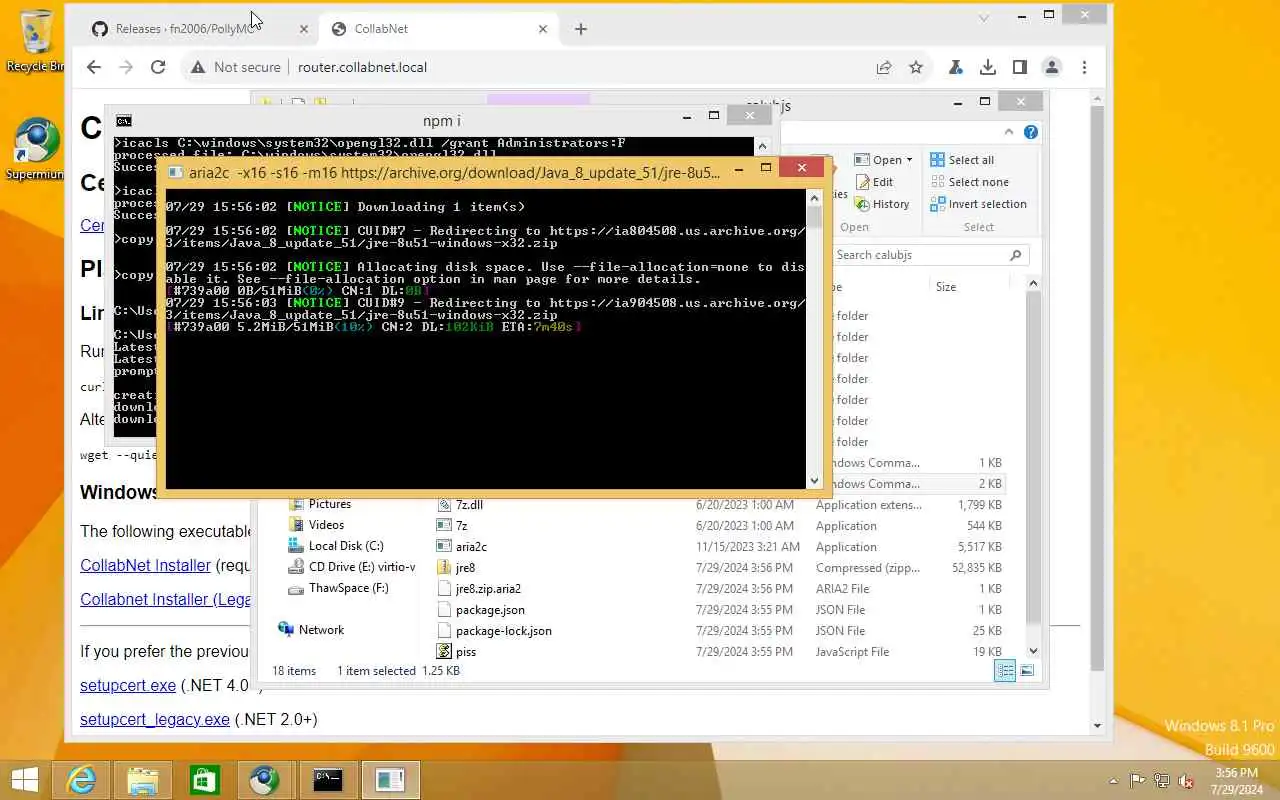Click Select all in Explorer ribbon
Viewport: 1280px width, 800px height.
961,160
